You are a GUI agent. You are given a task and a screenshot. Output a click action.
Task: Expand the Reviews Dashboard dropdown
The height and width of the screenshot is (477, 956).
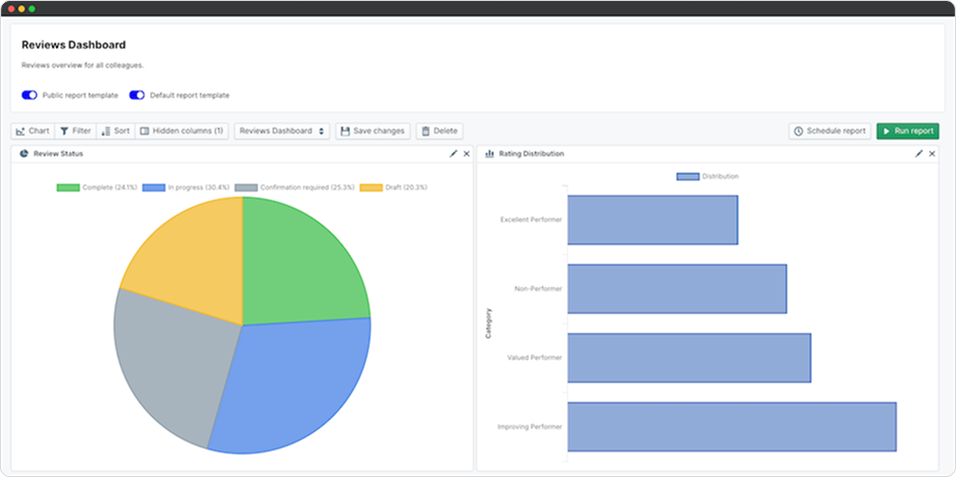pyautogui.click(x=284, y=131)
